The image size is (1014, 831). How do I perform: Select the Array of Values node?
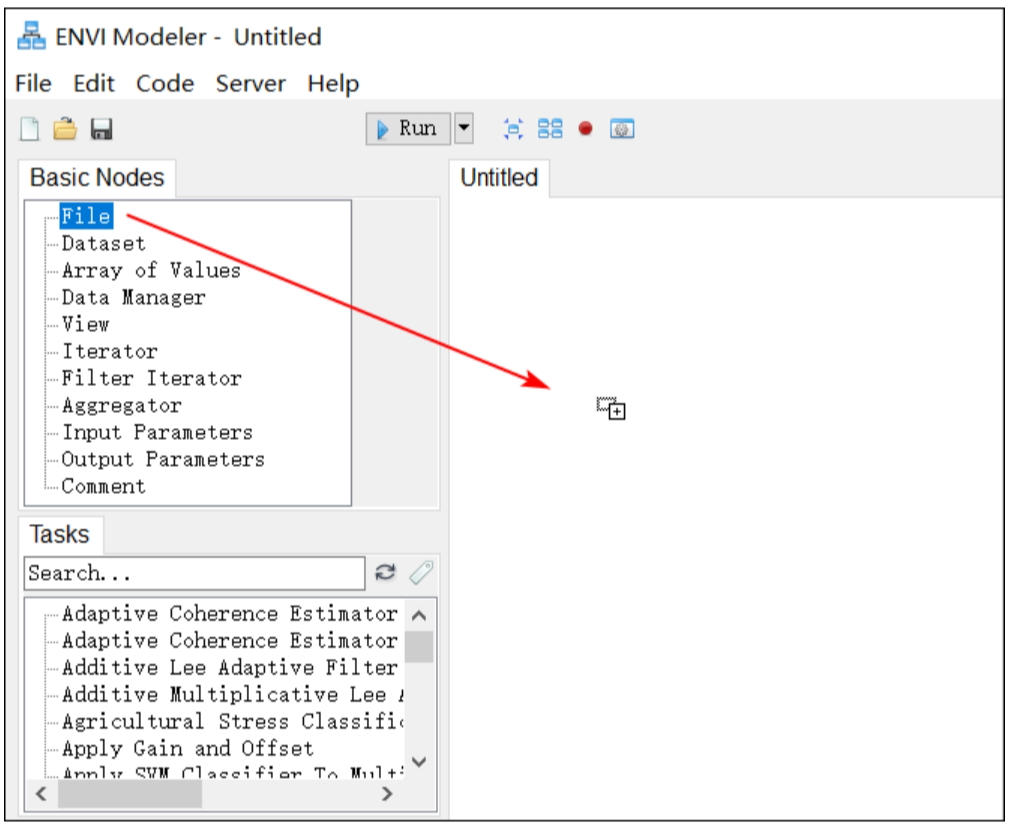151,270
